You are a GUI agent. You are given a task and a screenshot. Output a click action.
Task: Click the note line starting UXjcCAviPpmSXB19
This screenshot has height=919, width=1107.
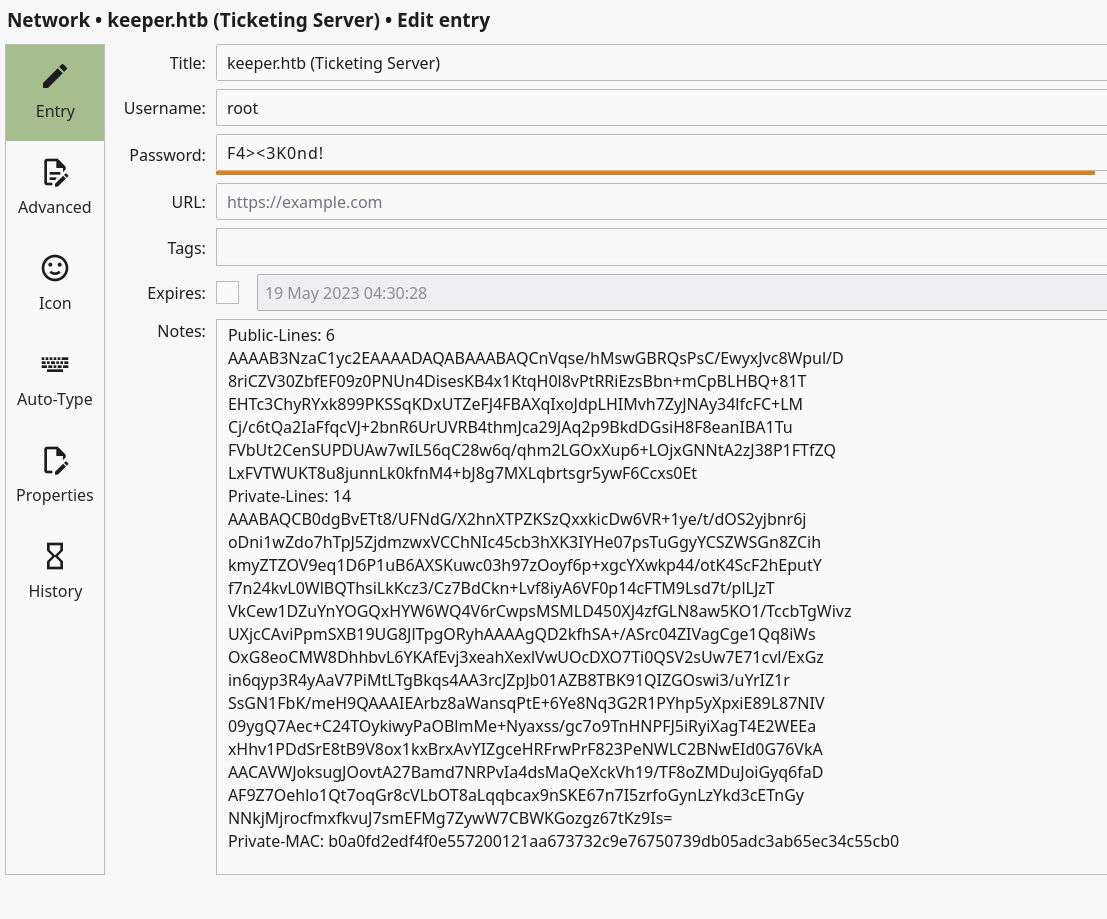[x=522, y=634]
